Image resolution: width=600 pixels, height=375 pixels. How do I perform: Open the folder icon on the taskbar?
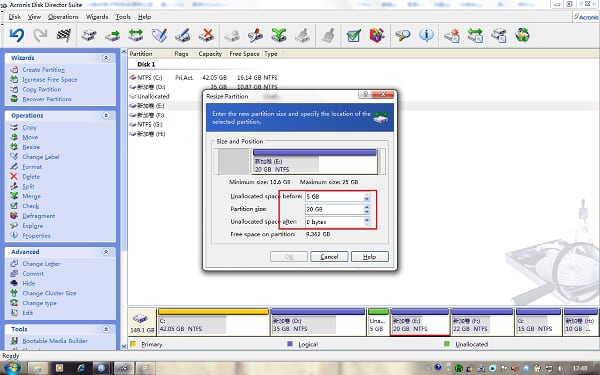pos(38,368)
